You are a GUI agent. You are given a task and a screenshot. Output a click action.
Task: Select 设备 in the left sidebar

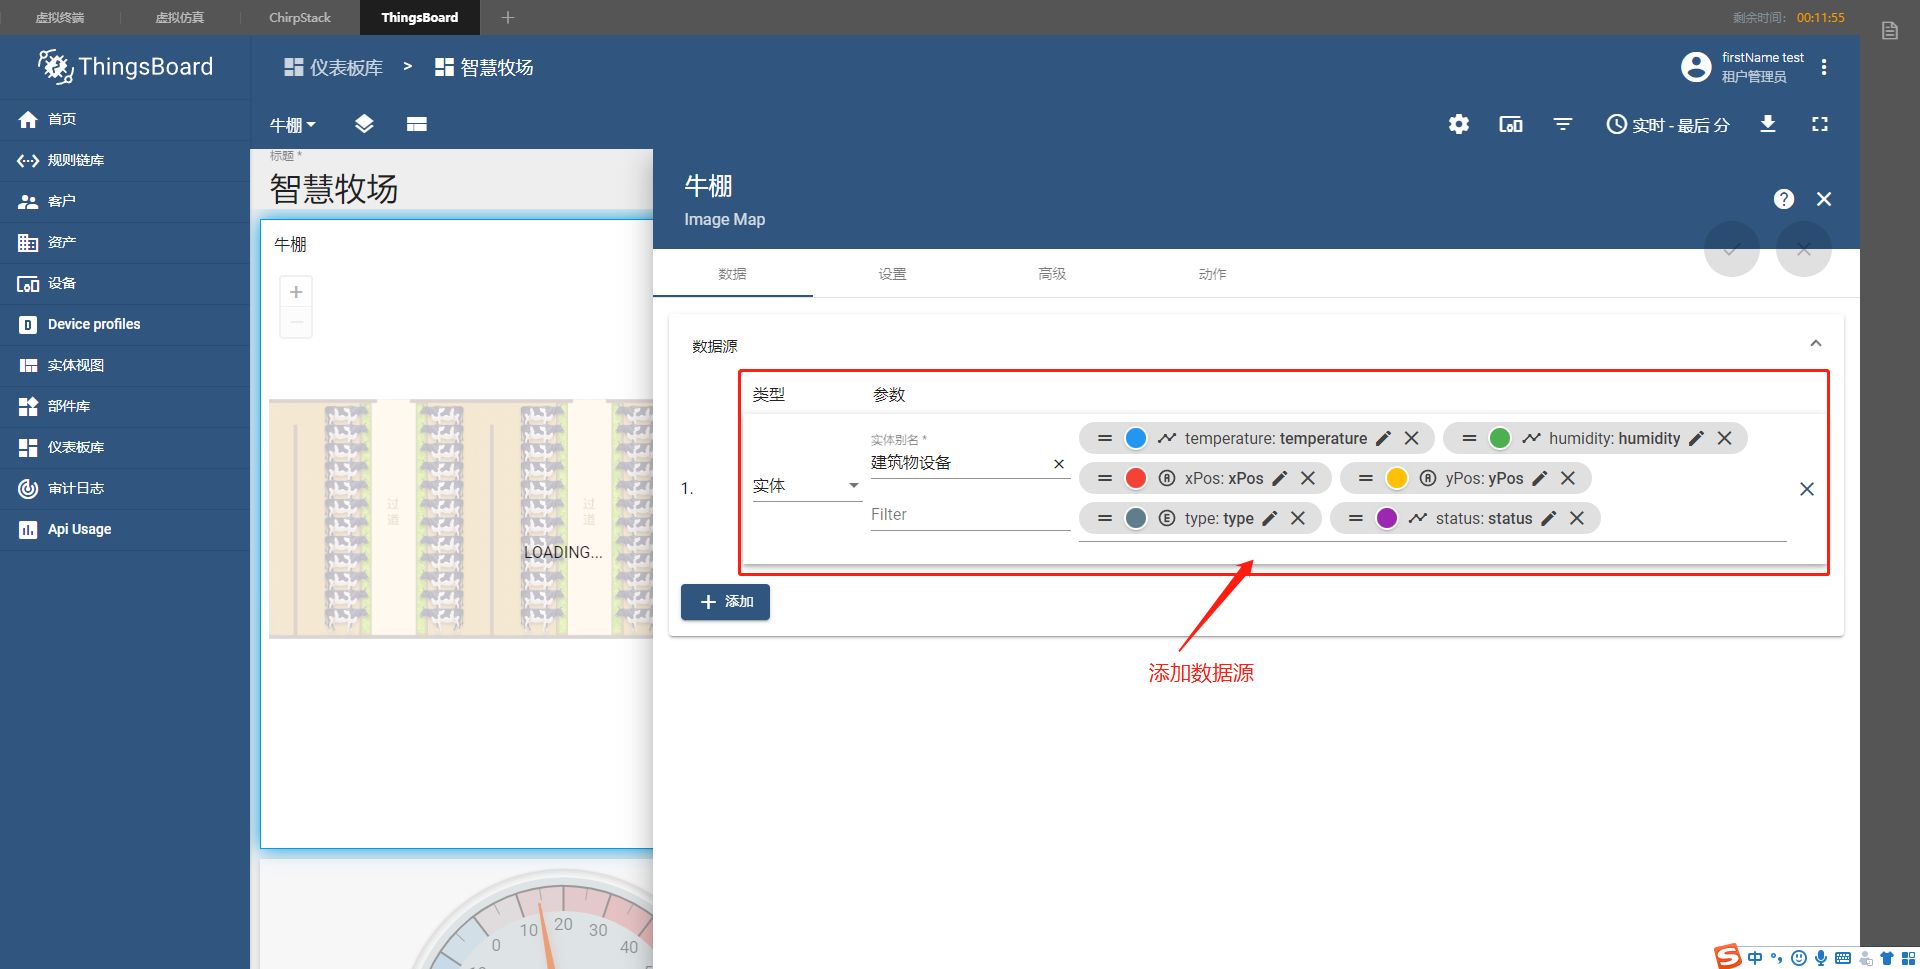pyautogui.click(x=61, y=283)
